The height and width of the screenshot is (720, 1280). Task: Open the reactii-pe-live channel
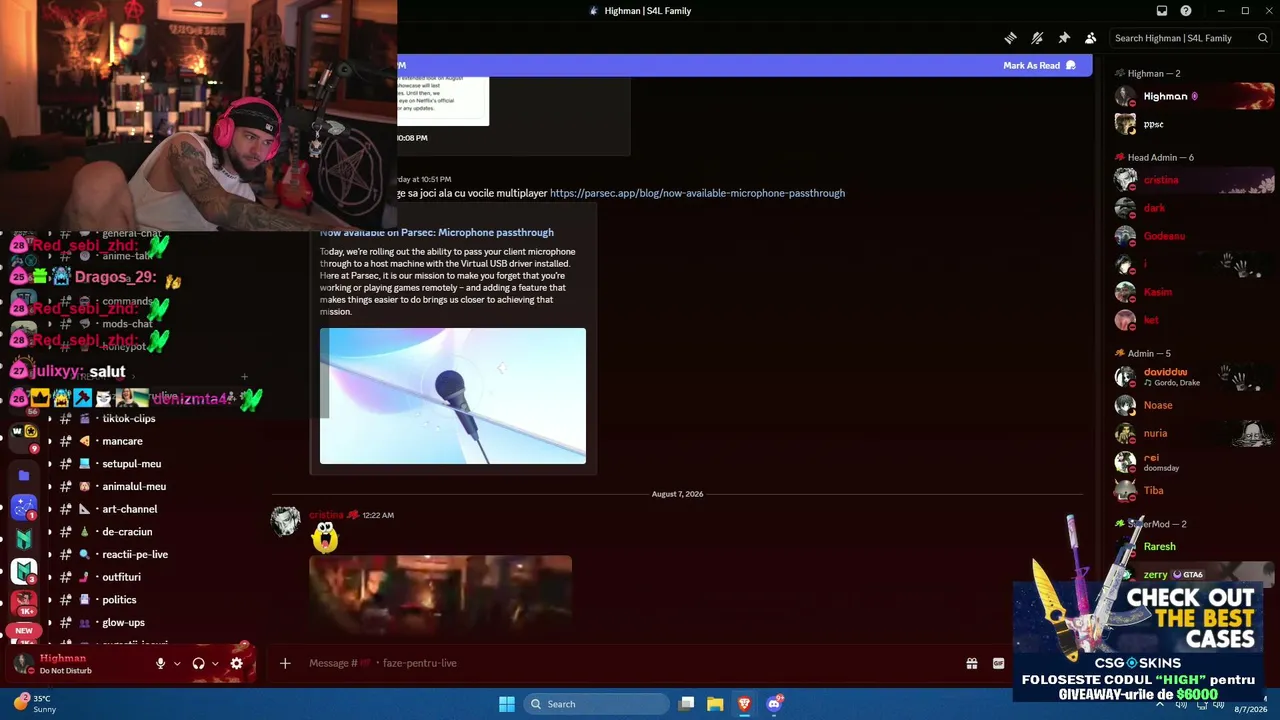click(135, 554)
